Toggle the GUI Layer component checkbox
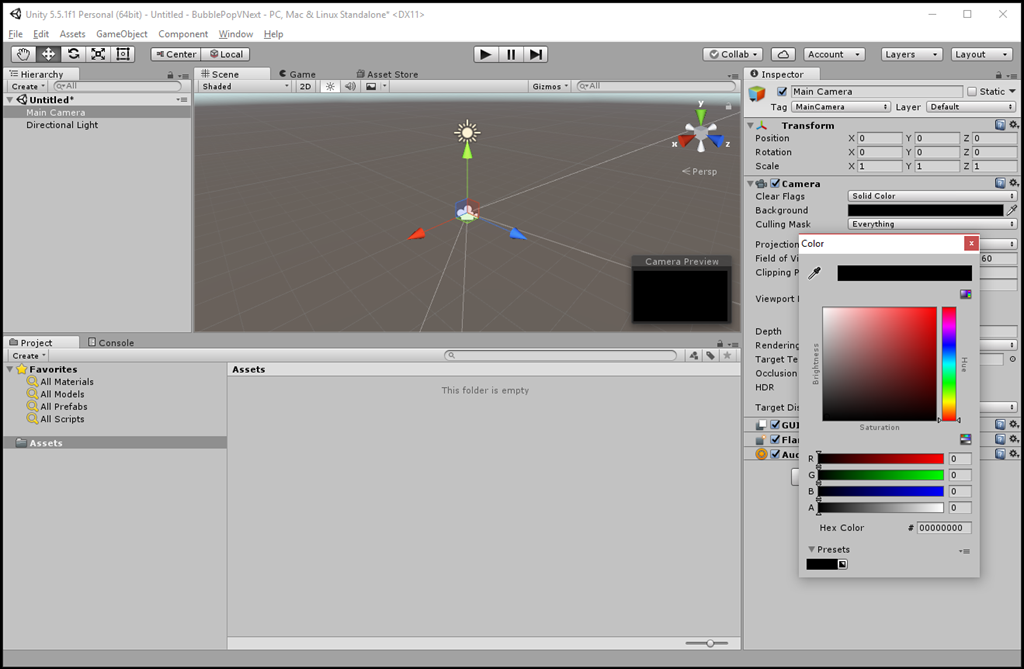The height and width of the screenshot is (669, 1024). click(x=775, y=425)
